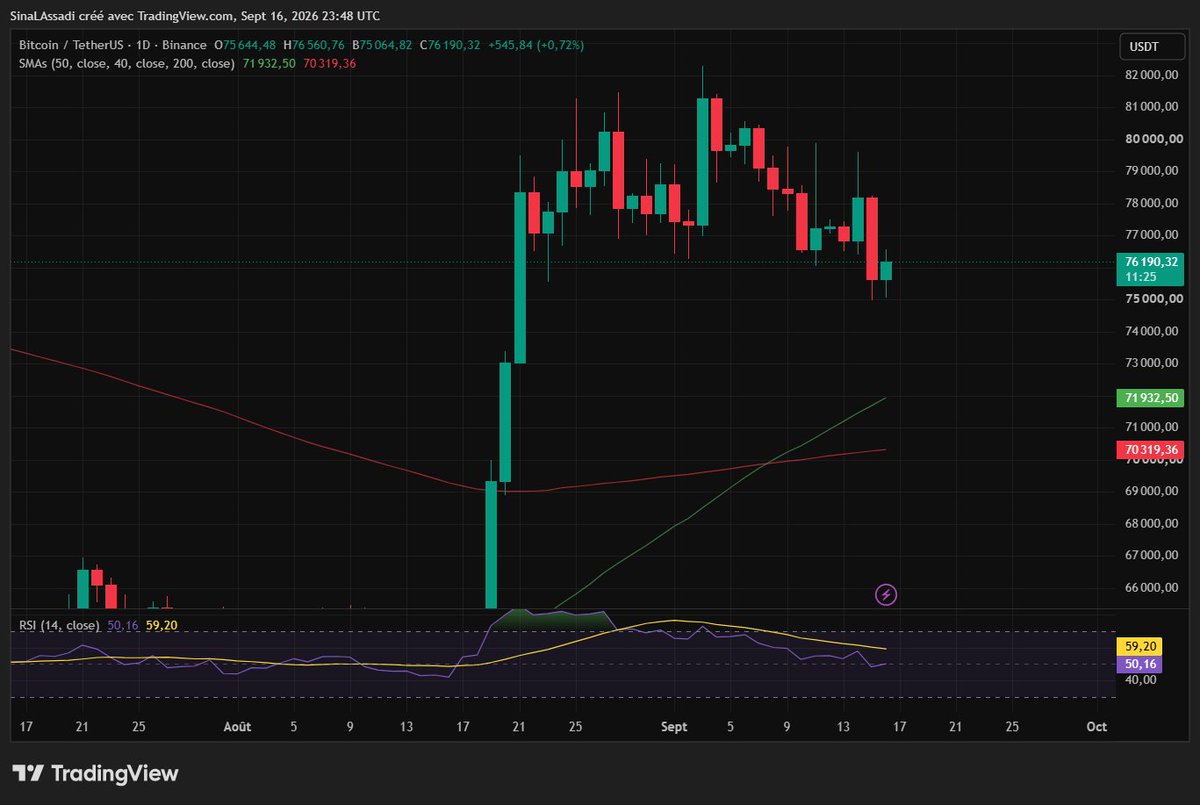Click the SMAs indicator legend label
The width and height of the screenshot is (1200, 805).
[x=125, y=63]
